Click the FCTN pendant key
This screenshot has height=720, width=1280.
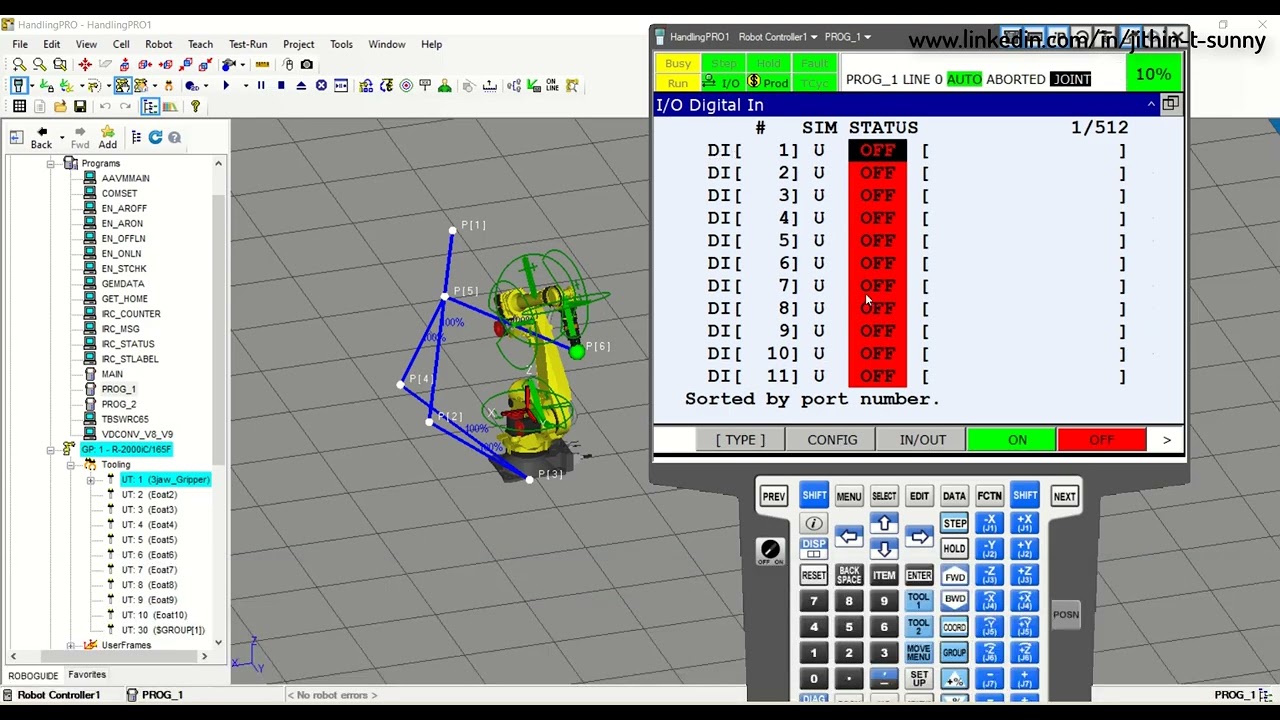989,496
